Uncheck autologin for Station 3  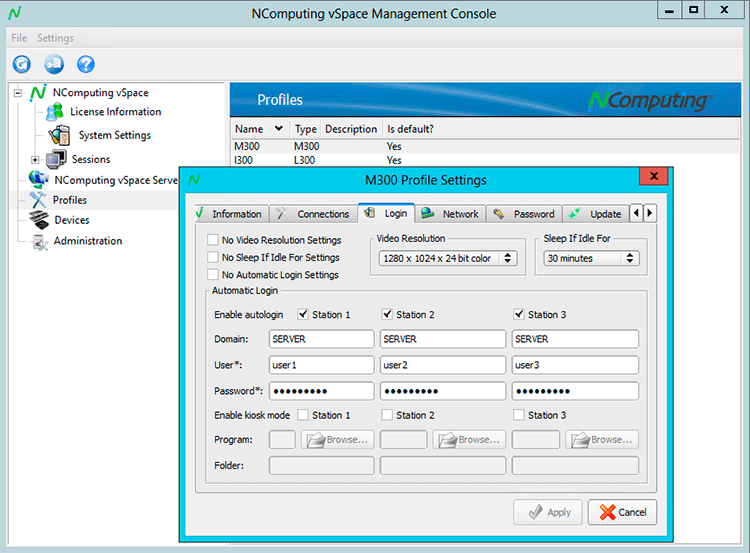click(x=519, y=314)
